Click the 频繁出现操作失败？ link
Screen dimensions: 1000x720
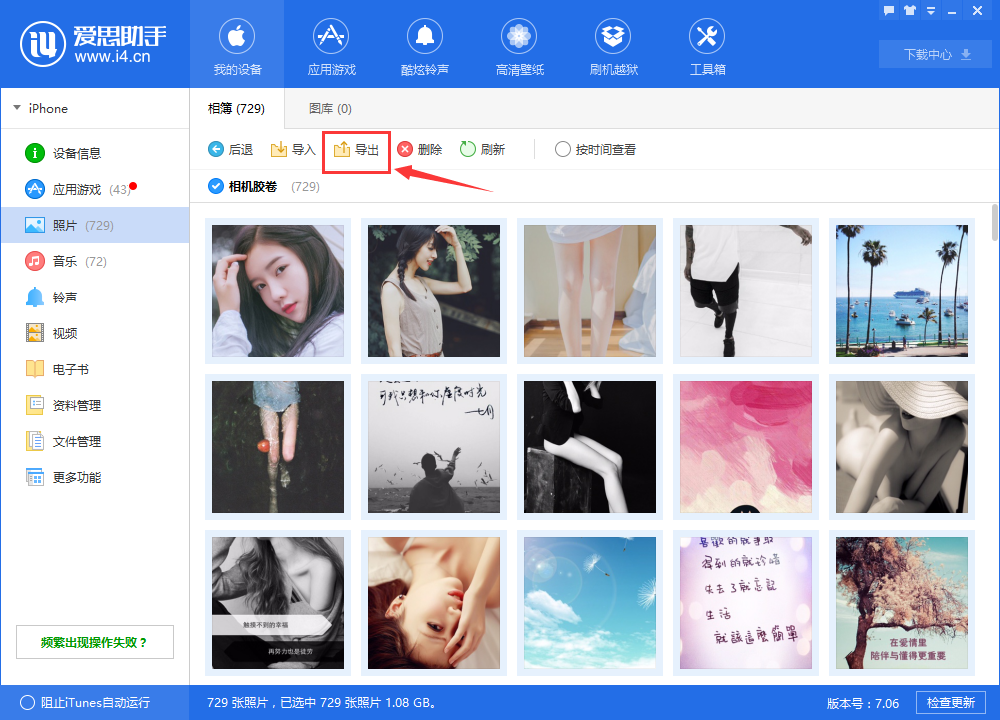click(94, 642)
